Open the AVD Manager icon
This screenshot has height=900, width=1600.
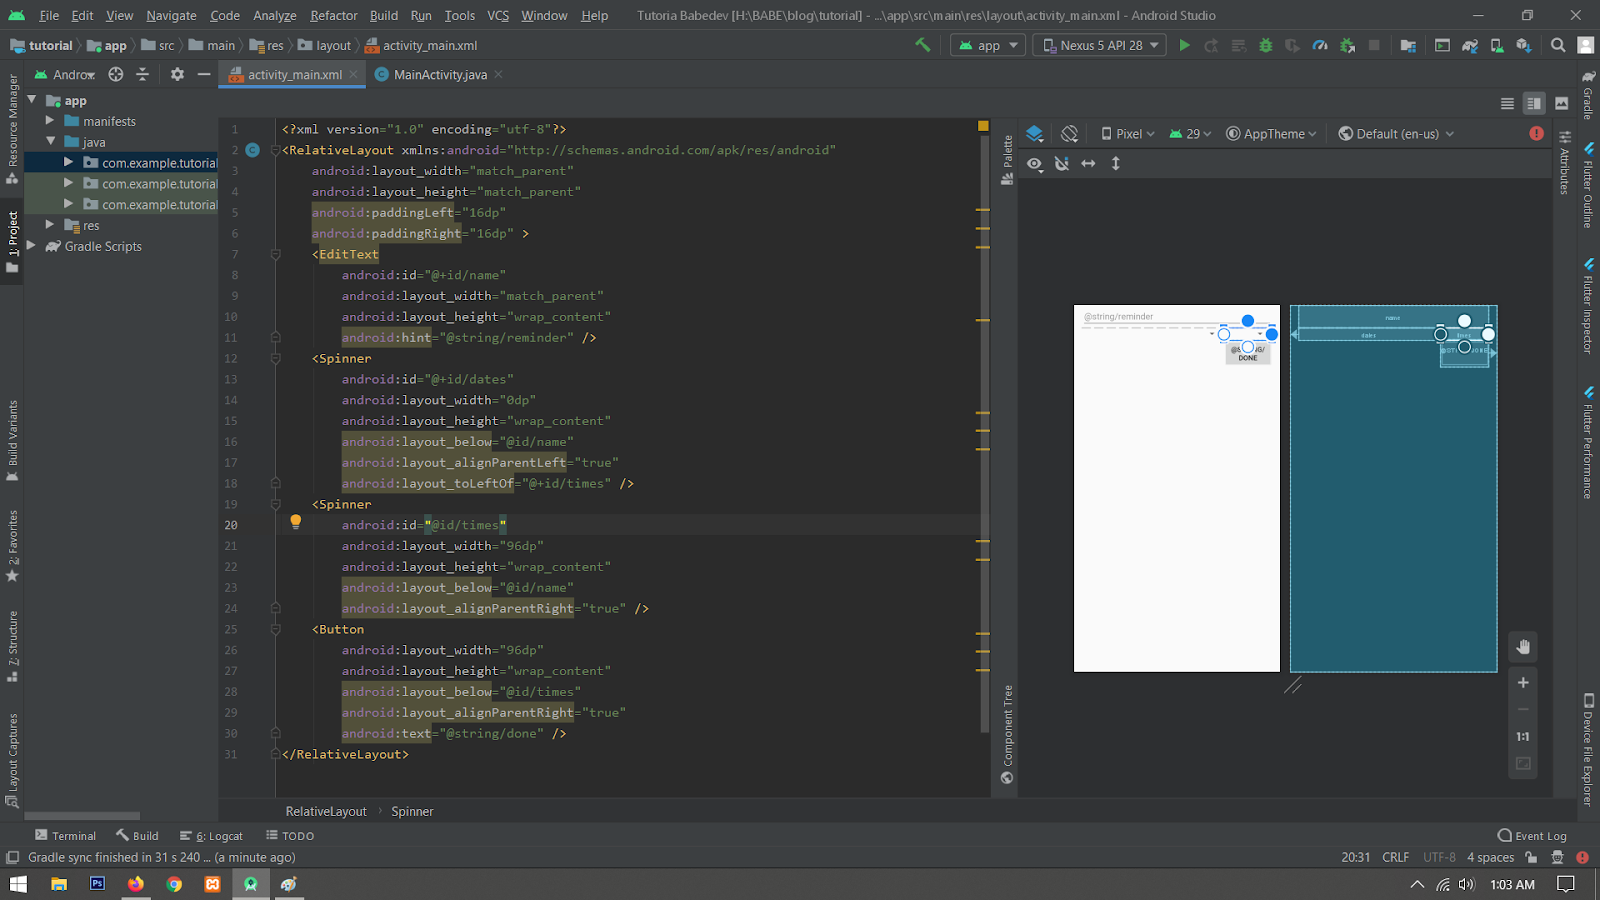[x=1496, y=45]
